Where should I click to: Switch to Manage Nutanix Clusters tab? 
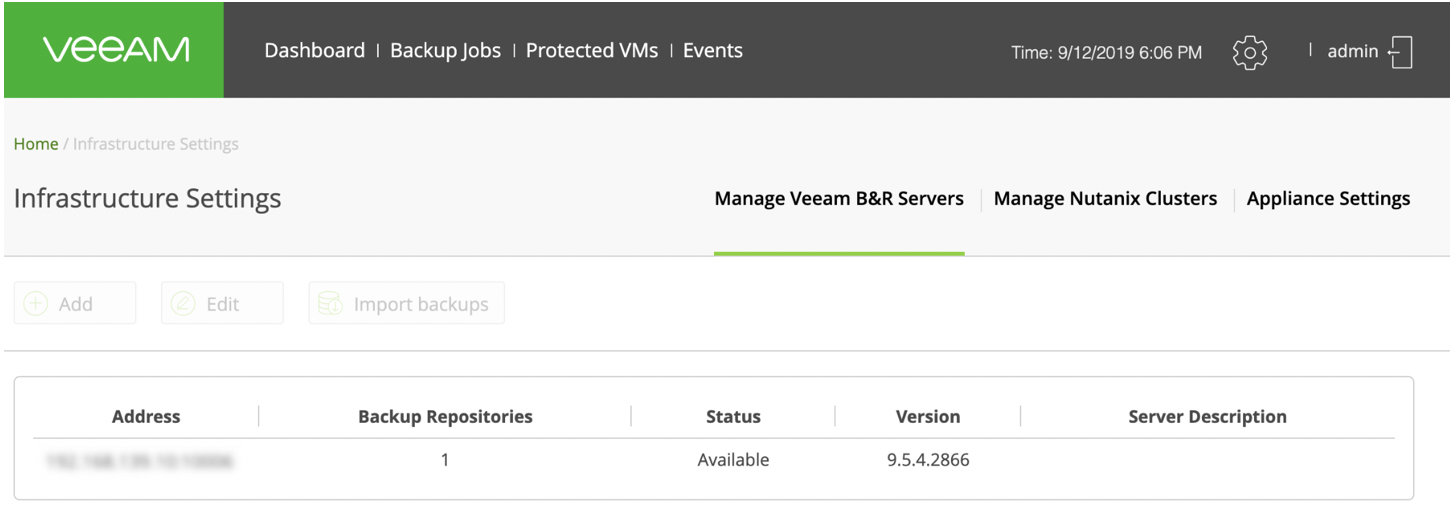point(1105,199)
